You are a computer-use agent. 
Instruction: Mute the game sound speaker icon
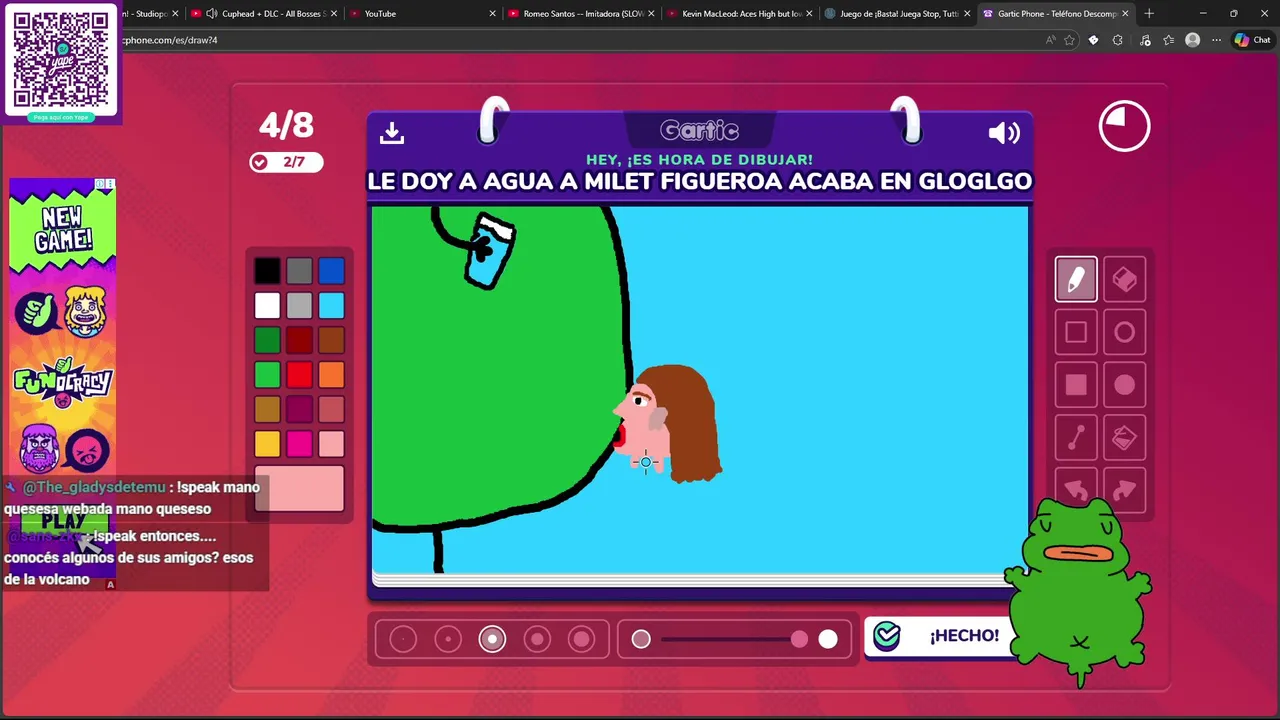point(1004,133)
